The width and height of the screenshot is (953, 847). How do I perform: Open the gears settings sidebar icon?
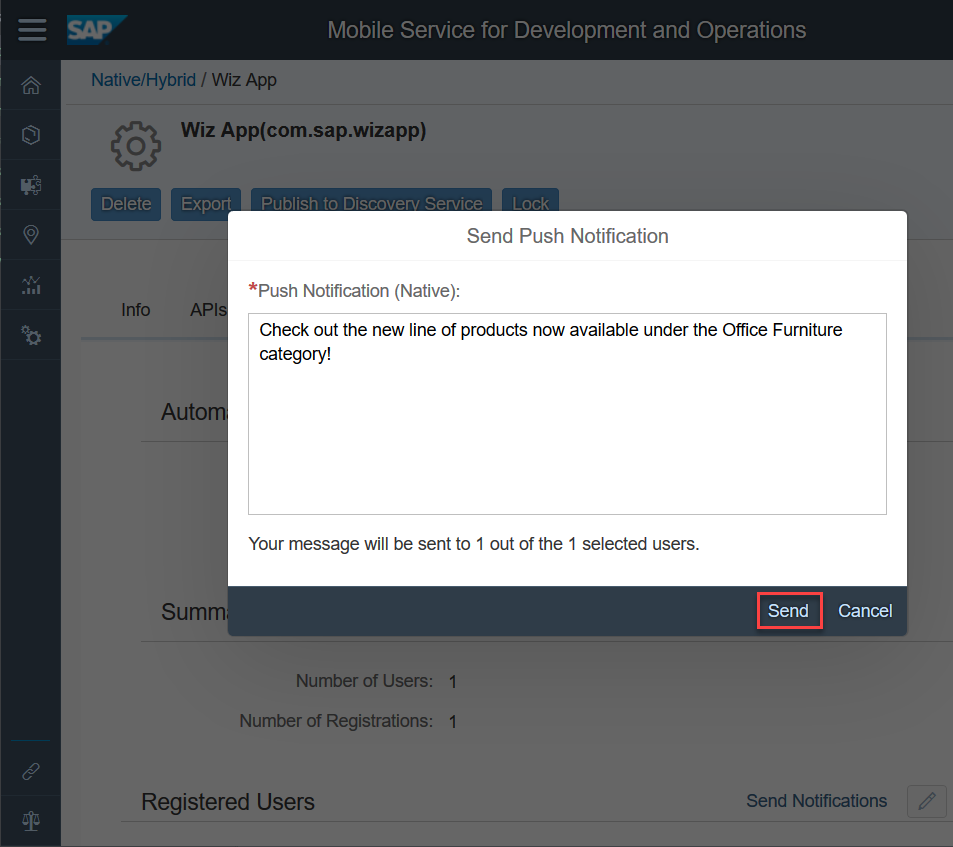(x=31, y=336)
